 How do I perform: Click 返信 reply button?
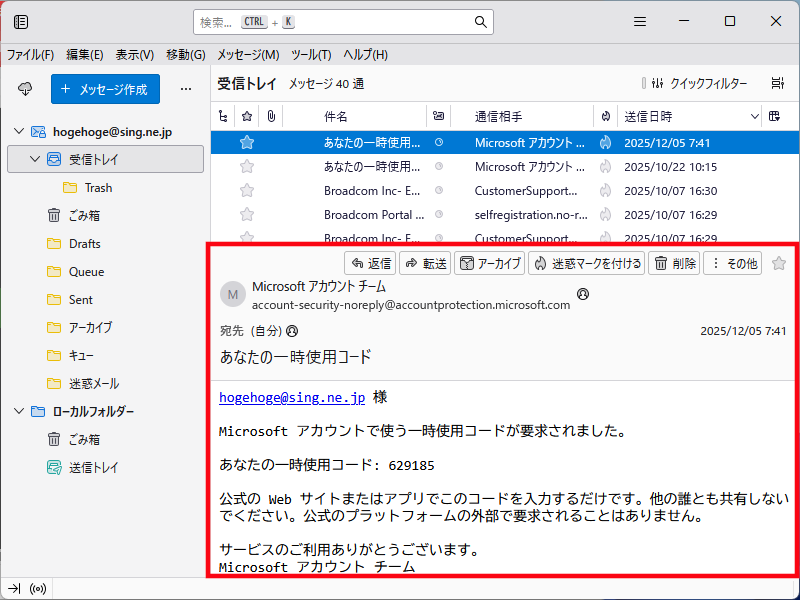(371, 263)
